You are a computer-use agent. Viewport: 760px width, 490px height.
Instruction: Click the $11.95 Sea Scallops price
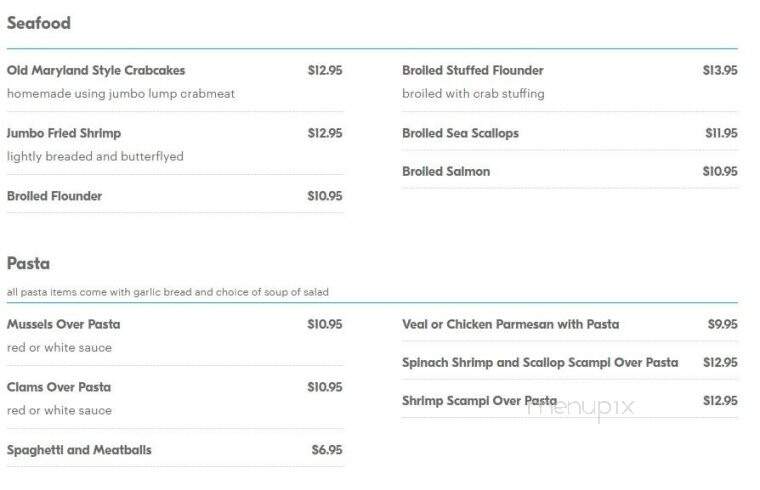[x=721, y=133]
